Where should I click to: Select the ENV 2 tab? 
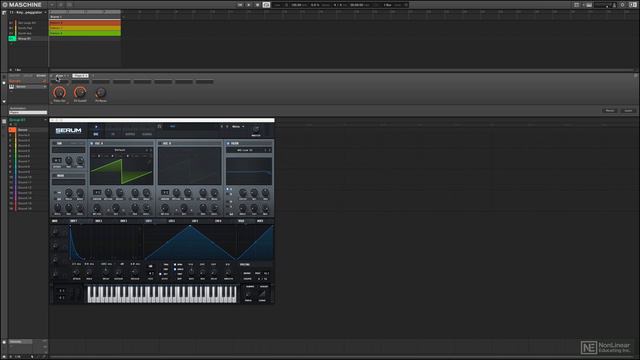coord(99,221)
